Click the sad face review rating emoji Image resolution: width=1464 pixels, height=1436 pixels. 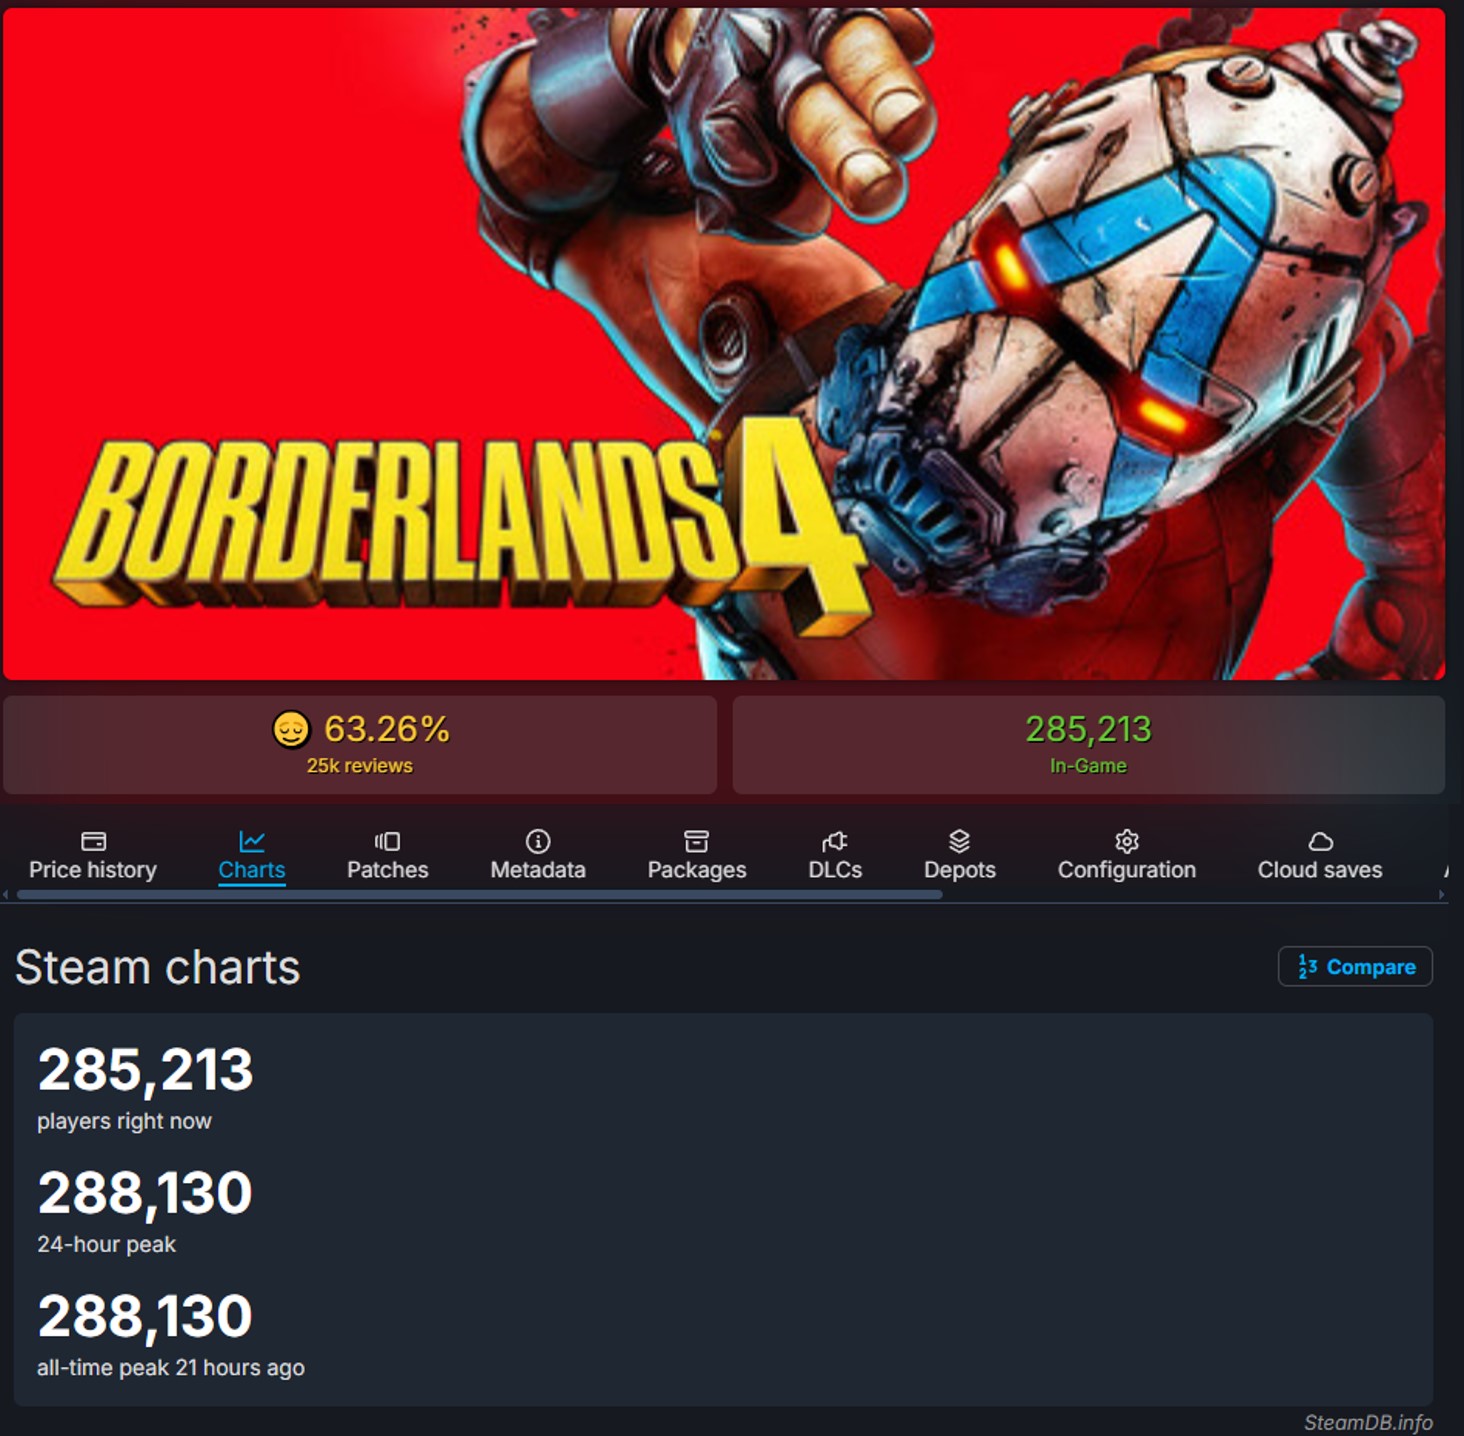[x=291, y=729]
